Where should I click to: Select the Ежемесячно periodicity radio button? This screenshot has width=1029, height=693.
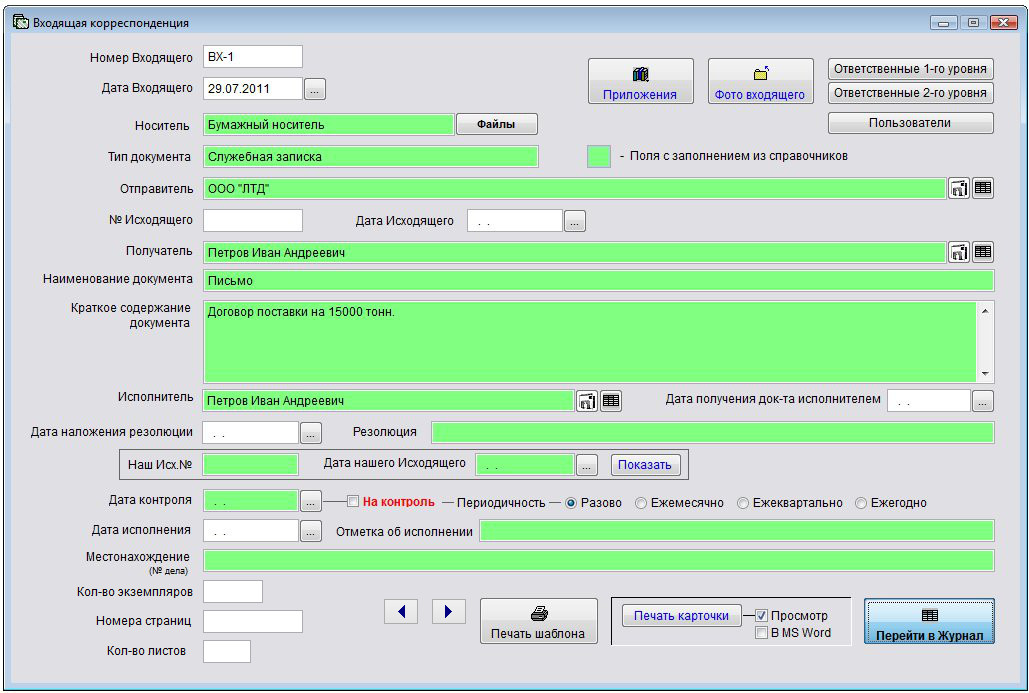642,503
